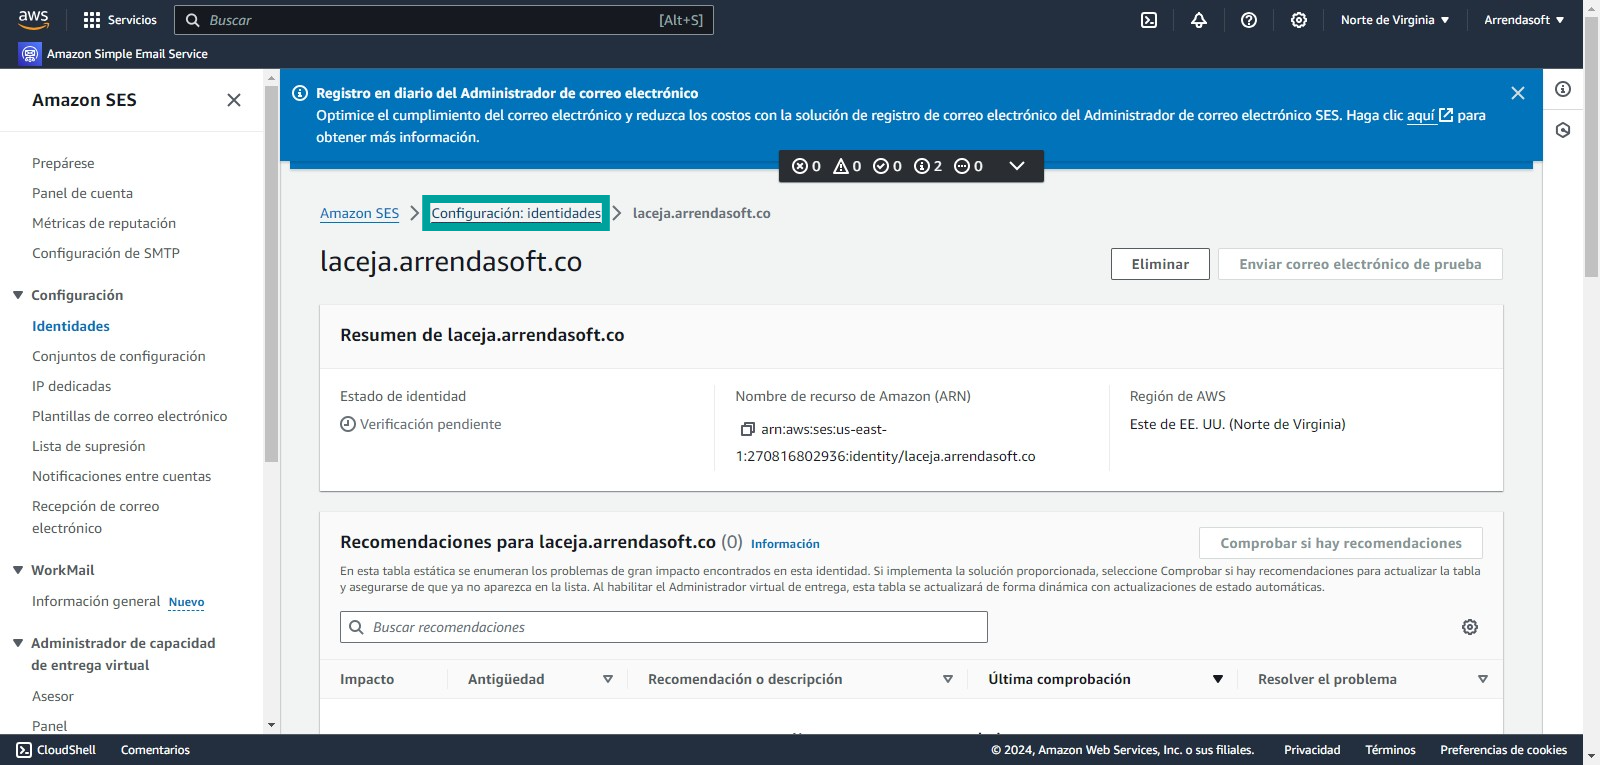1600x765 pixels.
Task: Open the notifications bell
Action: [x=1199, y=20]
